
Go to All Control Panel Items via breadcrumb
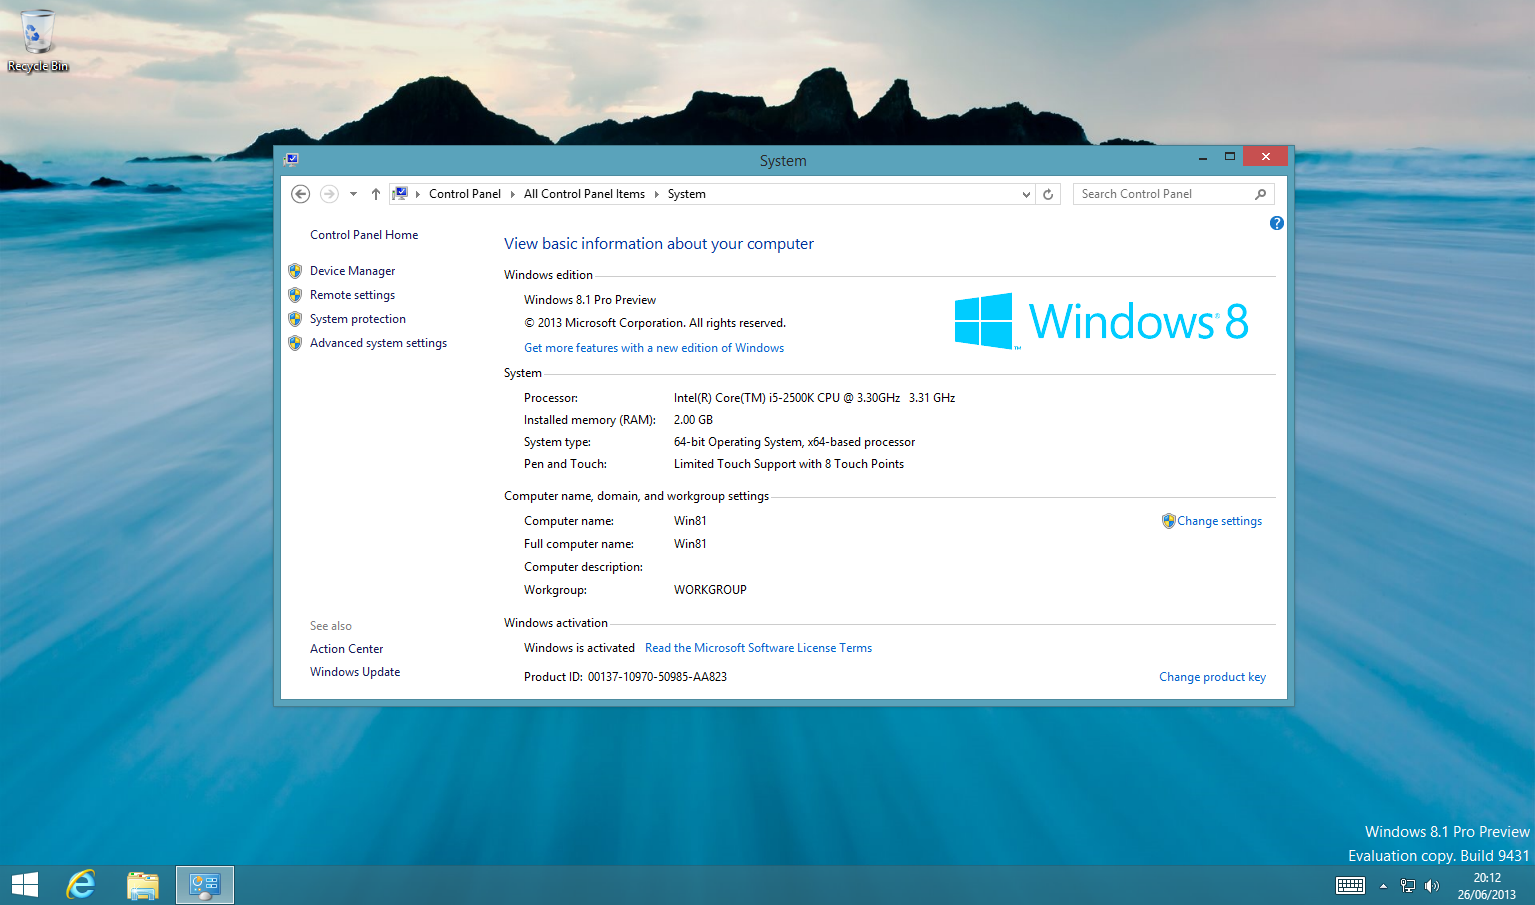[x=584, y=193]
